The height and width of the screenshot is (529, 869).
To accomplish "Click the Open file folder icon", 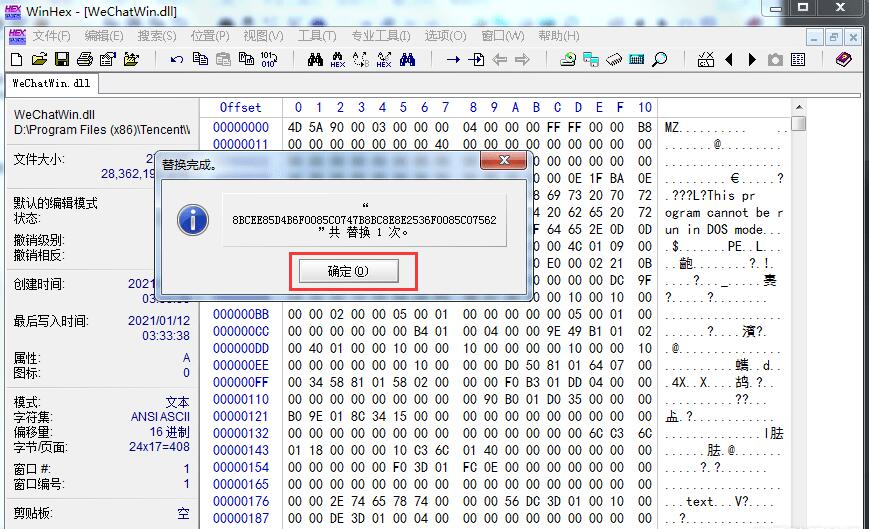I will click(40, 60).
